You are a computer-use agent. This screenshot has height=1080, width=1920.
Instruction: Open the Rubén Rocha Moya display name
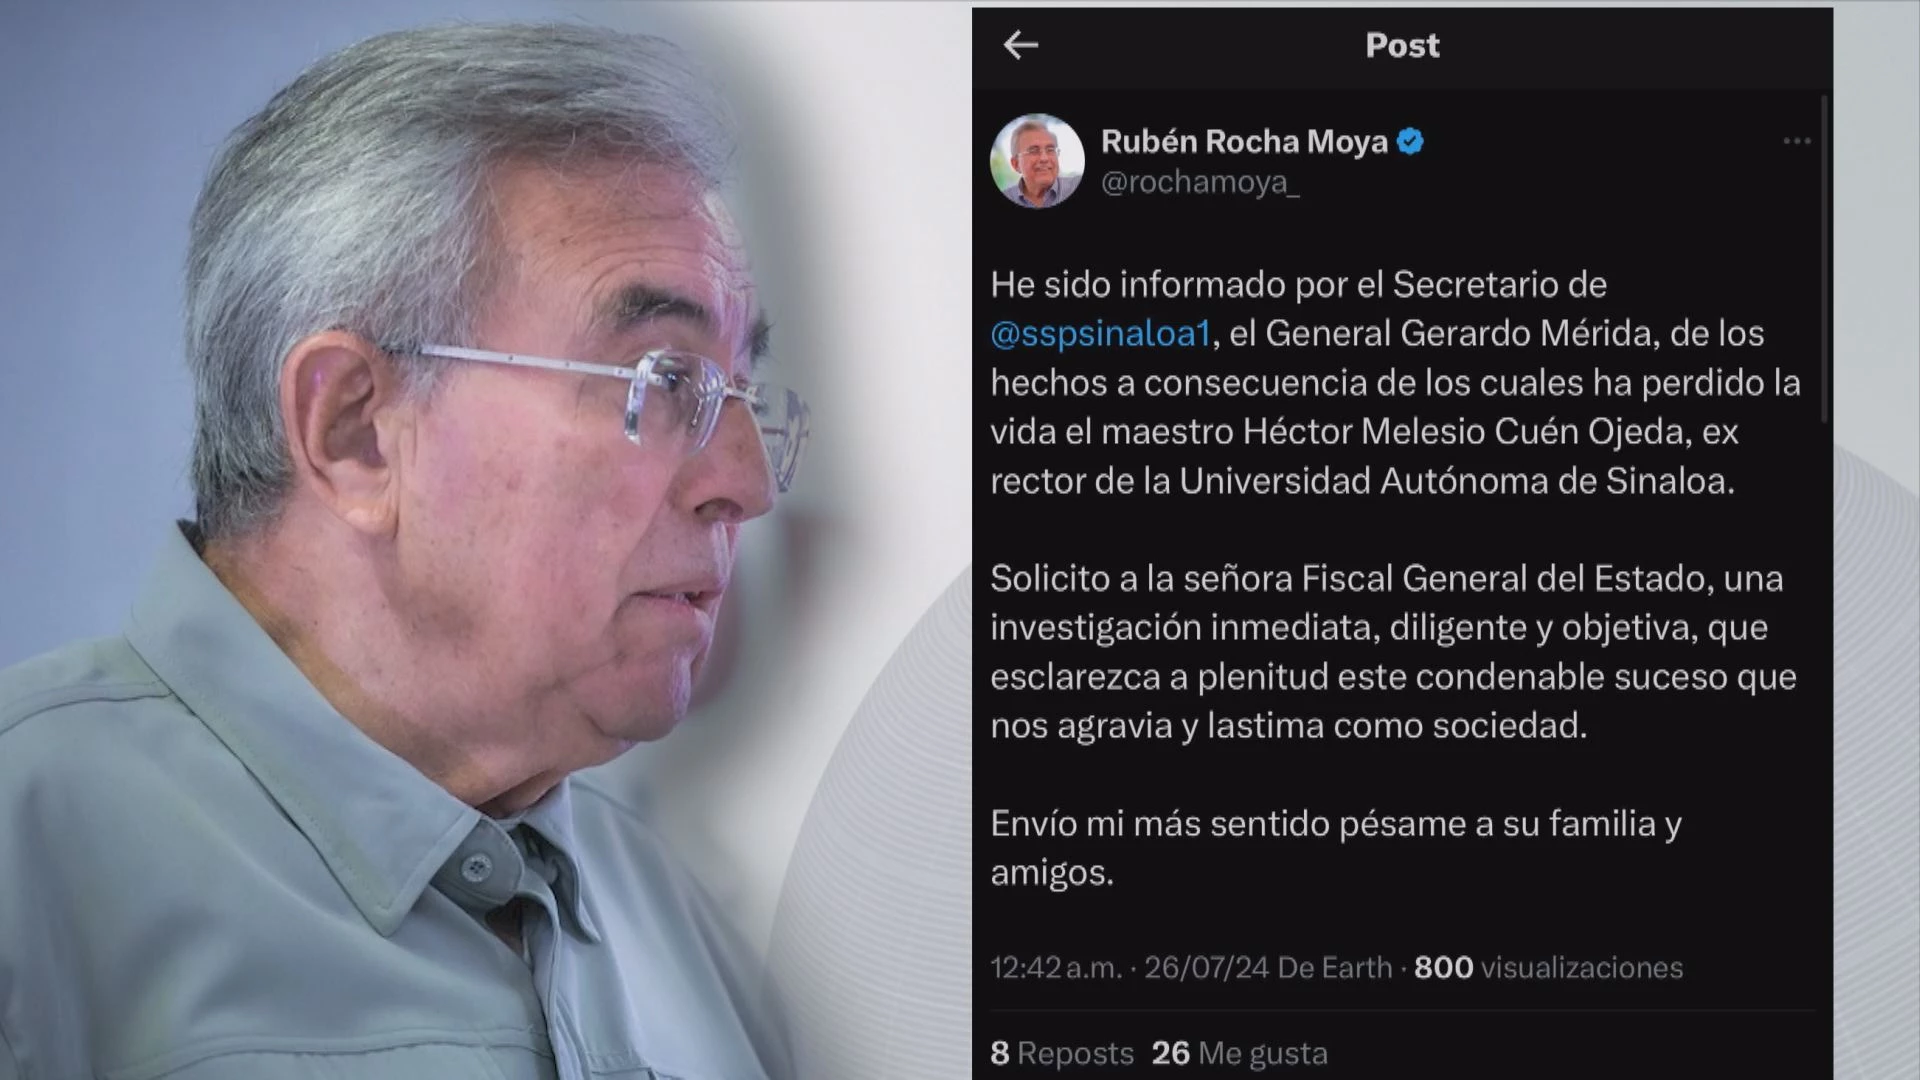[x=1244, y=142]
